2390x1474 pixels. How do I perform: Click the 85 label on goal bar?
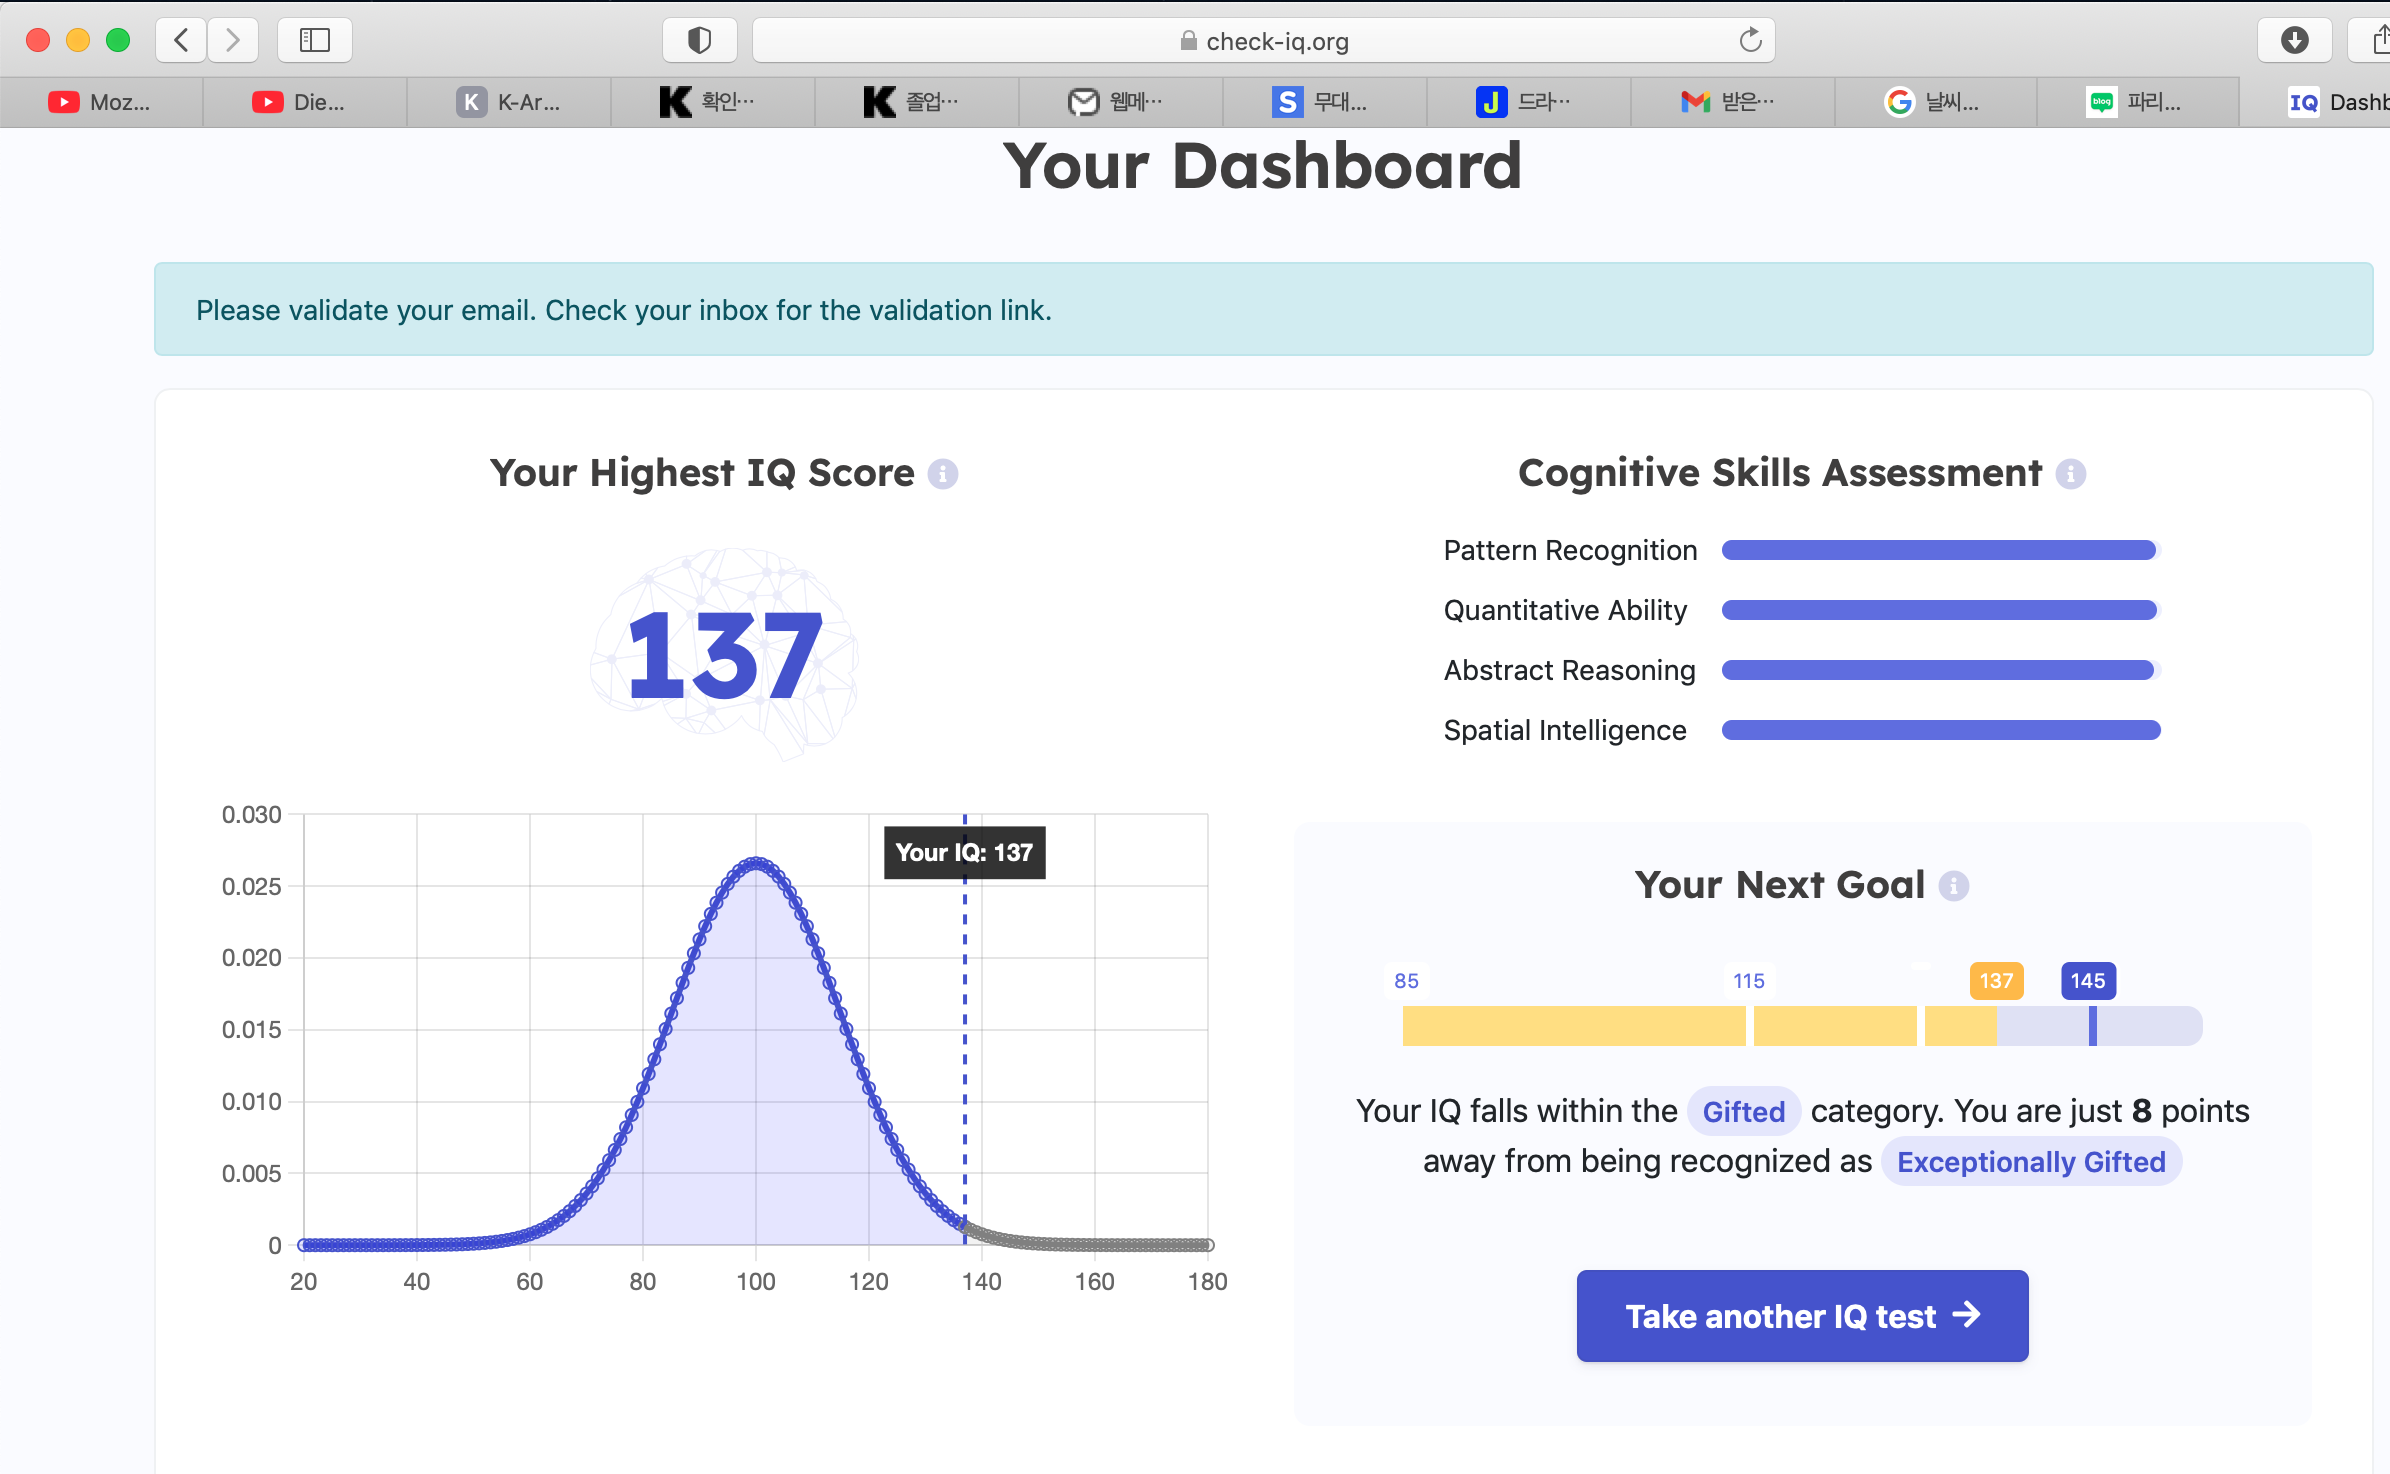pos(1406,981)
